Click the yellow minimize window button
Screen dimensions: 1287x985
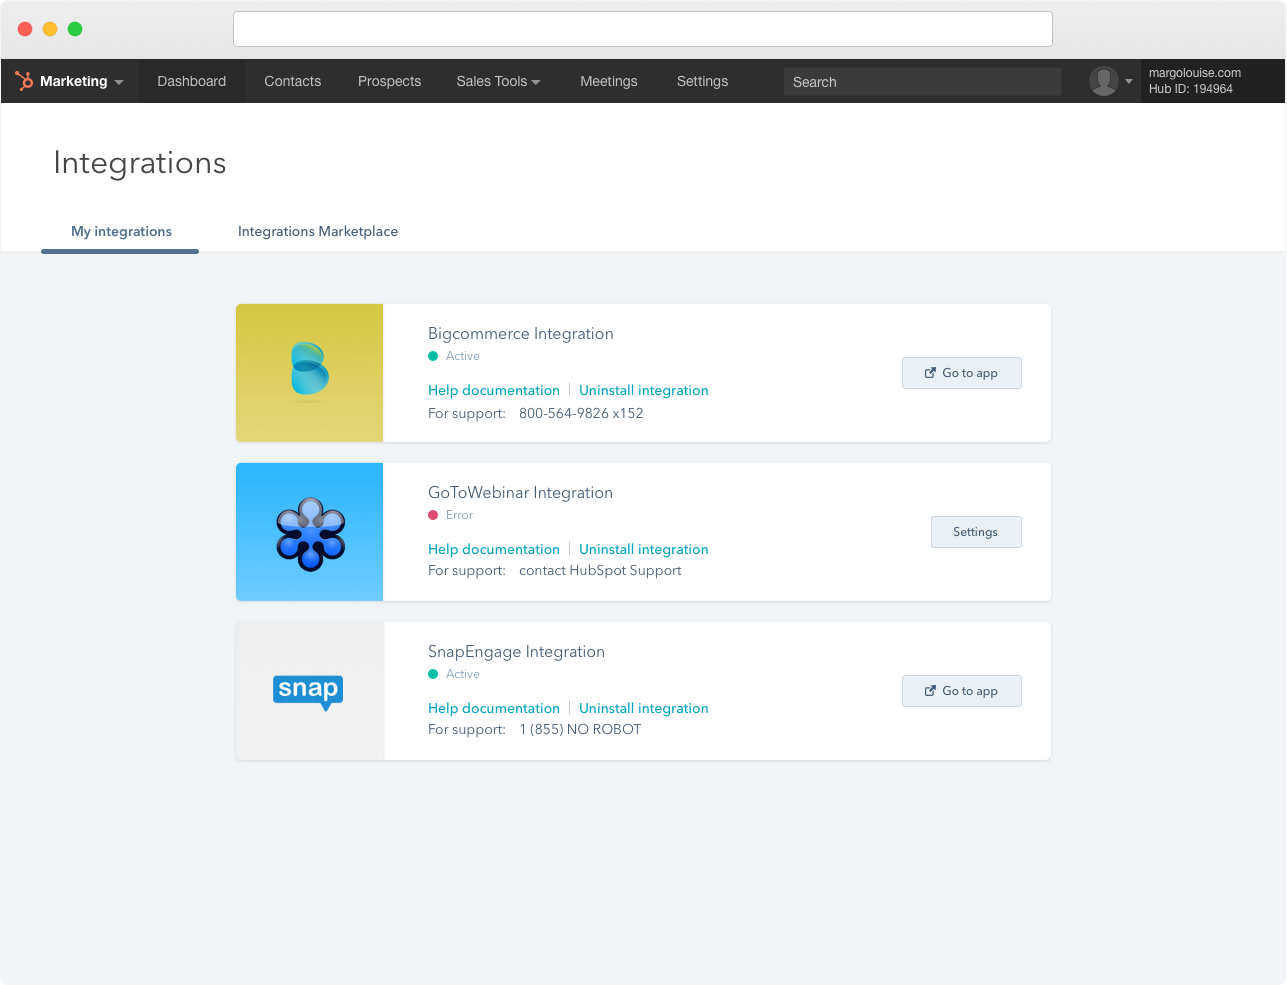point(50,29)
